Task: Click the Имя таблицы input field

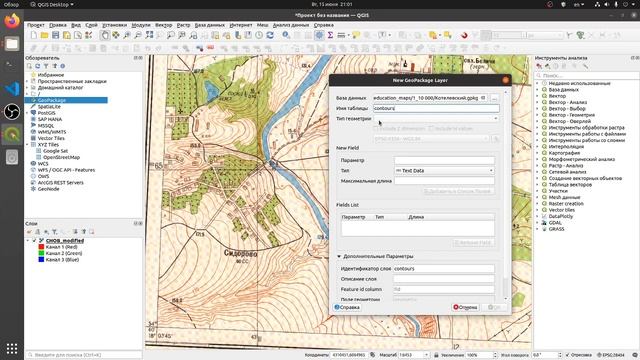Action: click(x=436, y=109)
